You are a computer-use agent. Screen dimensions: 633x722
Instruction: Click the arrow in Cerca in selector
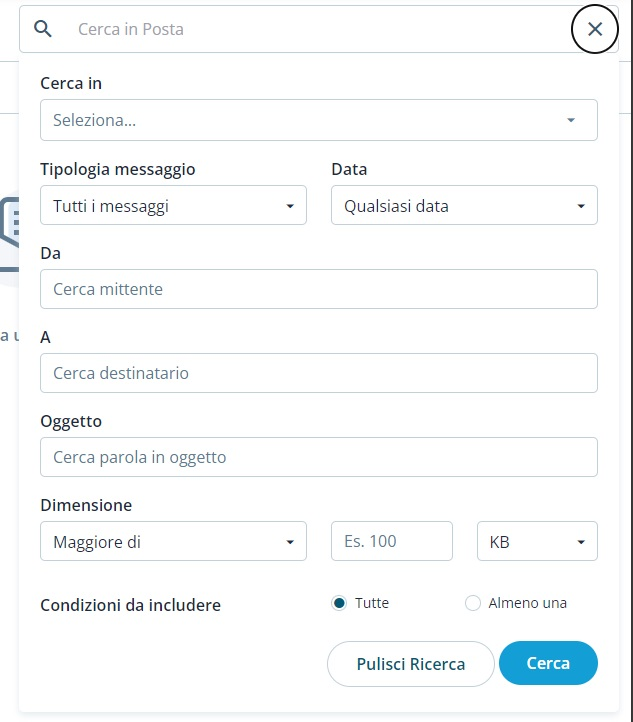pyautogui.click(x=571, y=120)
